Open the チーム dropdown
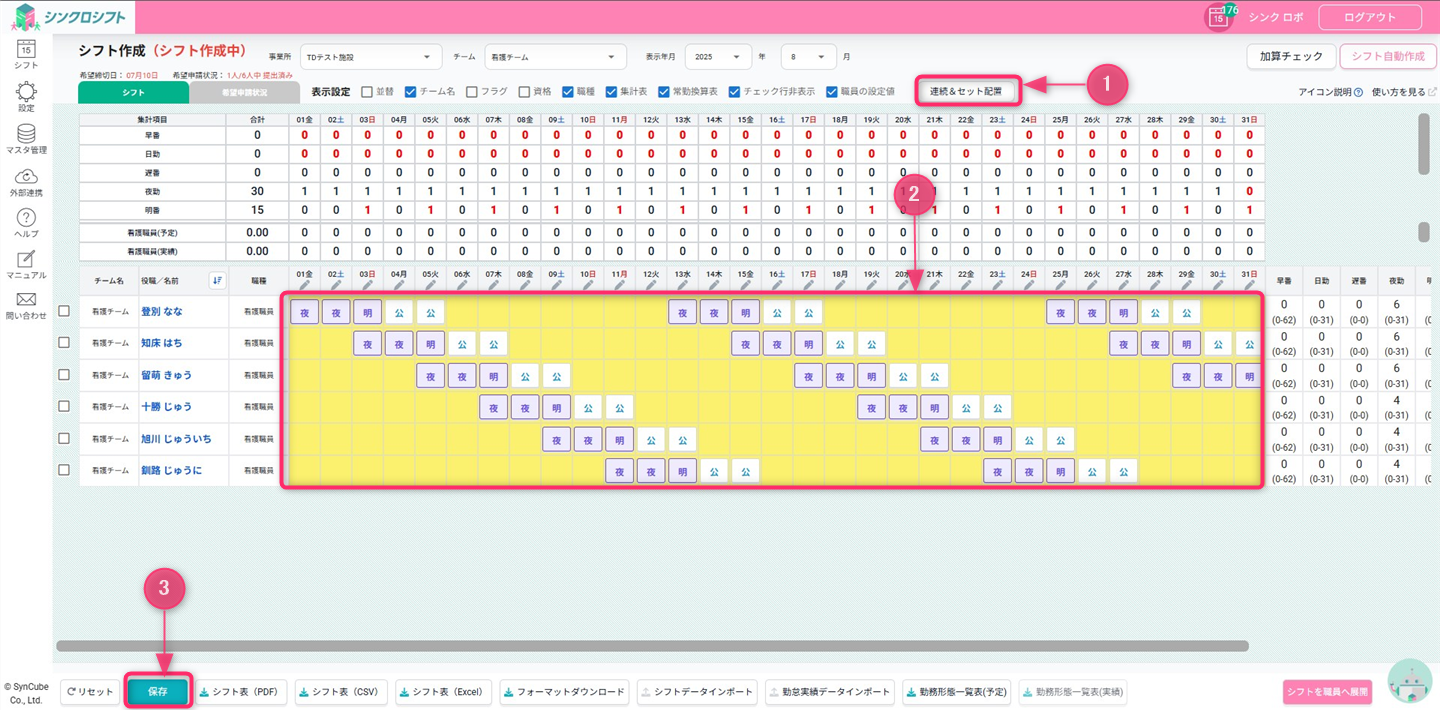The image size is (1440, 710). pos(555,57)
